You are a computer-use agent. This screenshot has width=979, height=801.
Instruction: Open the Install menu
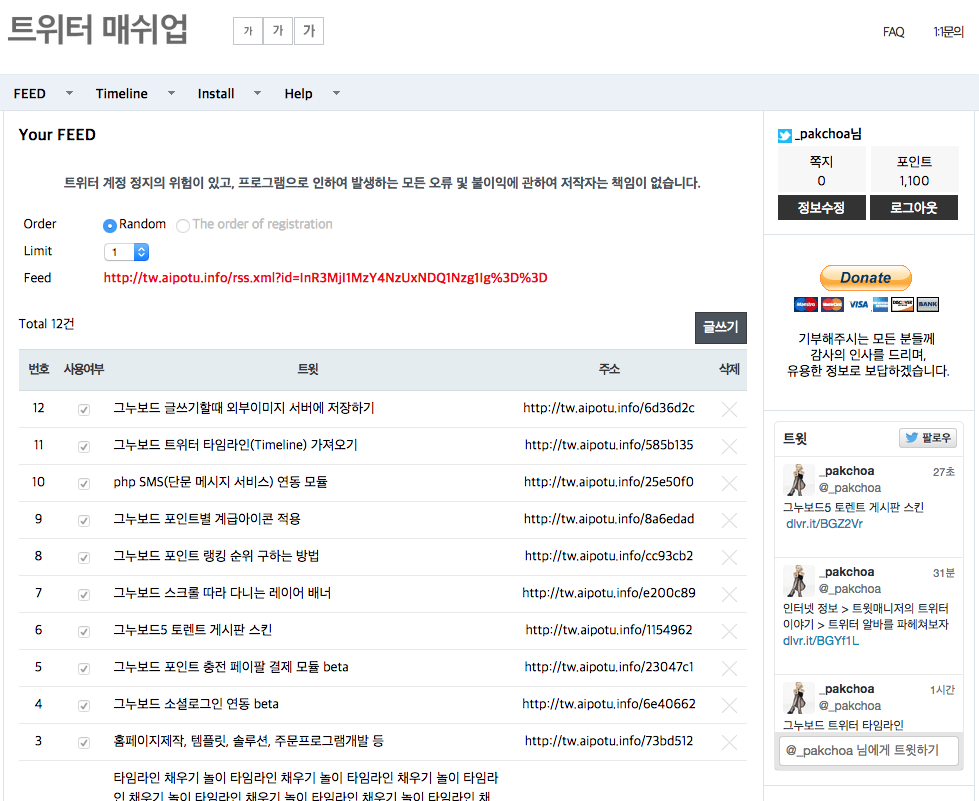click(x=216, y=93)
